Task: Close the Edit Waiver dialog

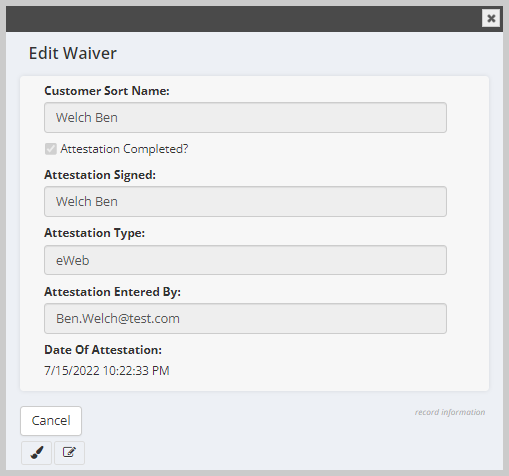Action: pyautogui.click(x=491, y=18)
